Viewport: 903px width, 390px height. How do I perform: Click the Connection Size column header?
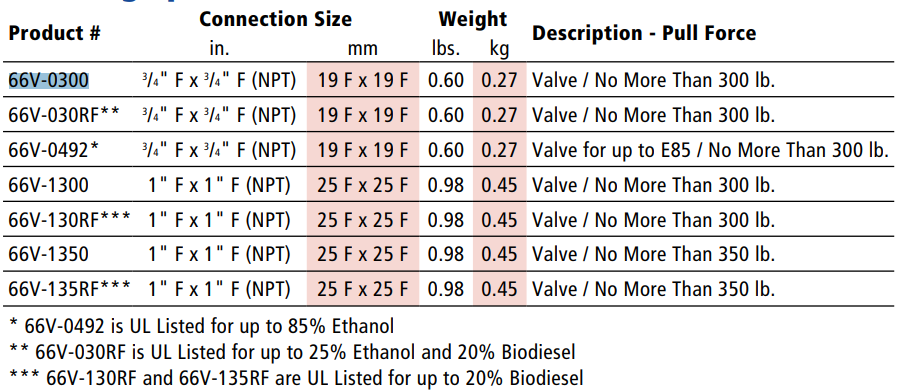click(275, 19)
